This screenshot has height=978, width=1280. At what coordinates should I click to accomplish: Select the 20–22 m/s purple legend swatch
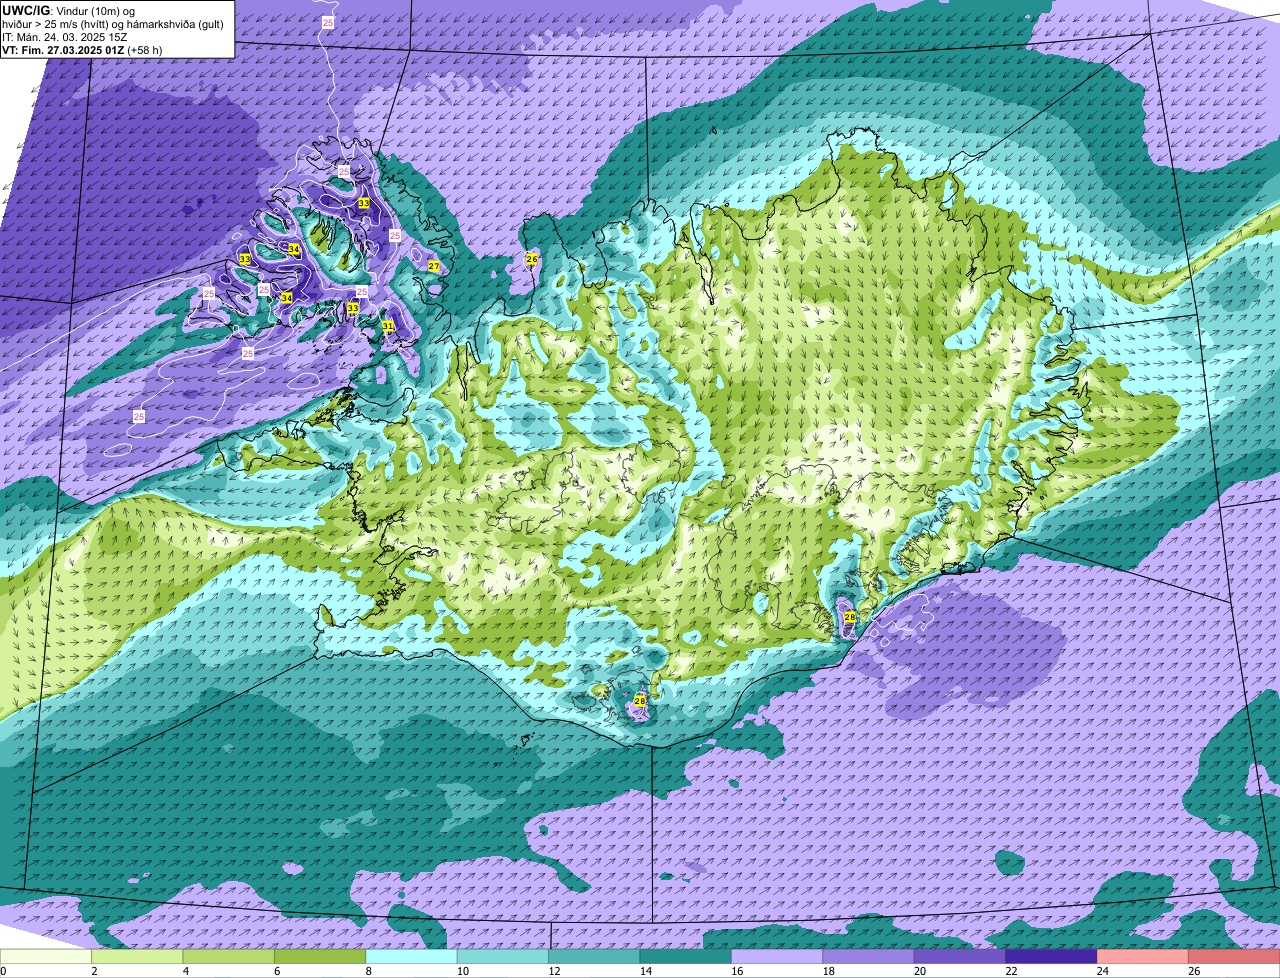(x=960, y=957)
